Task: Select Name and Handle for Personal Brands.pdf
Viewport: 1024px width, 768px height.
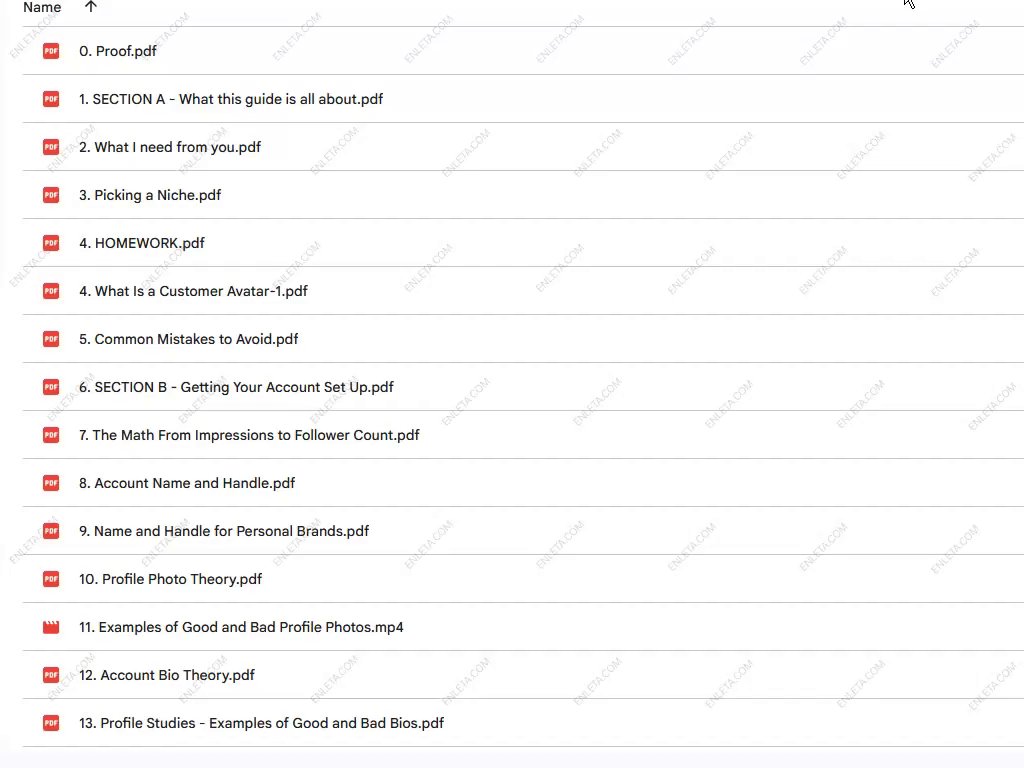Action: point(224,531)
